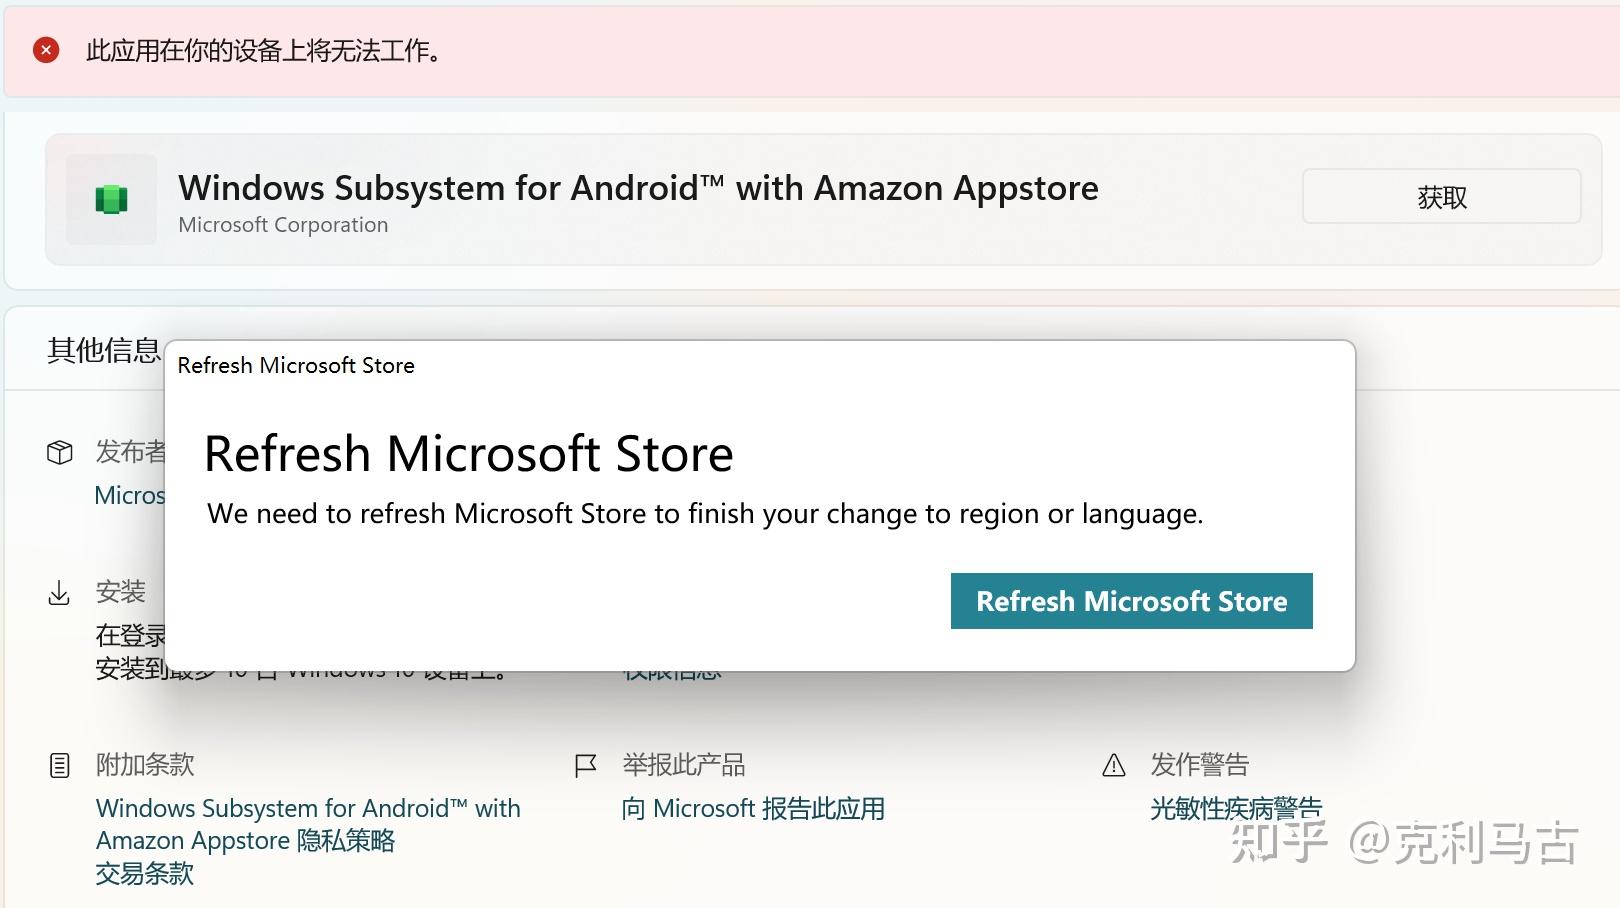Click the large Refresh Microsoft Store dialog heading
The width and height of the screenshot is (1620, 908).
469,454
